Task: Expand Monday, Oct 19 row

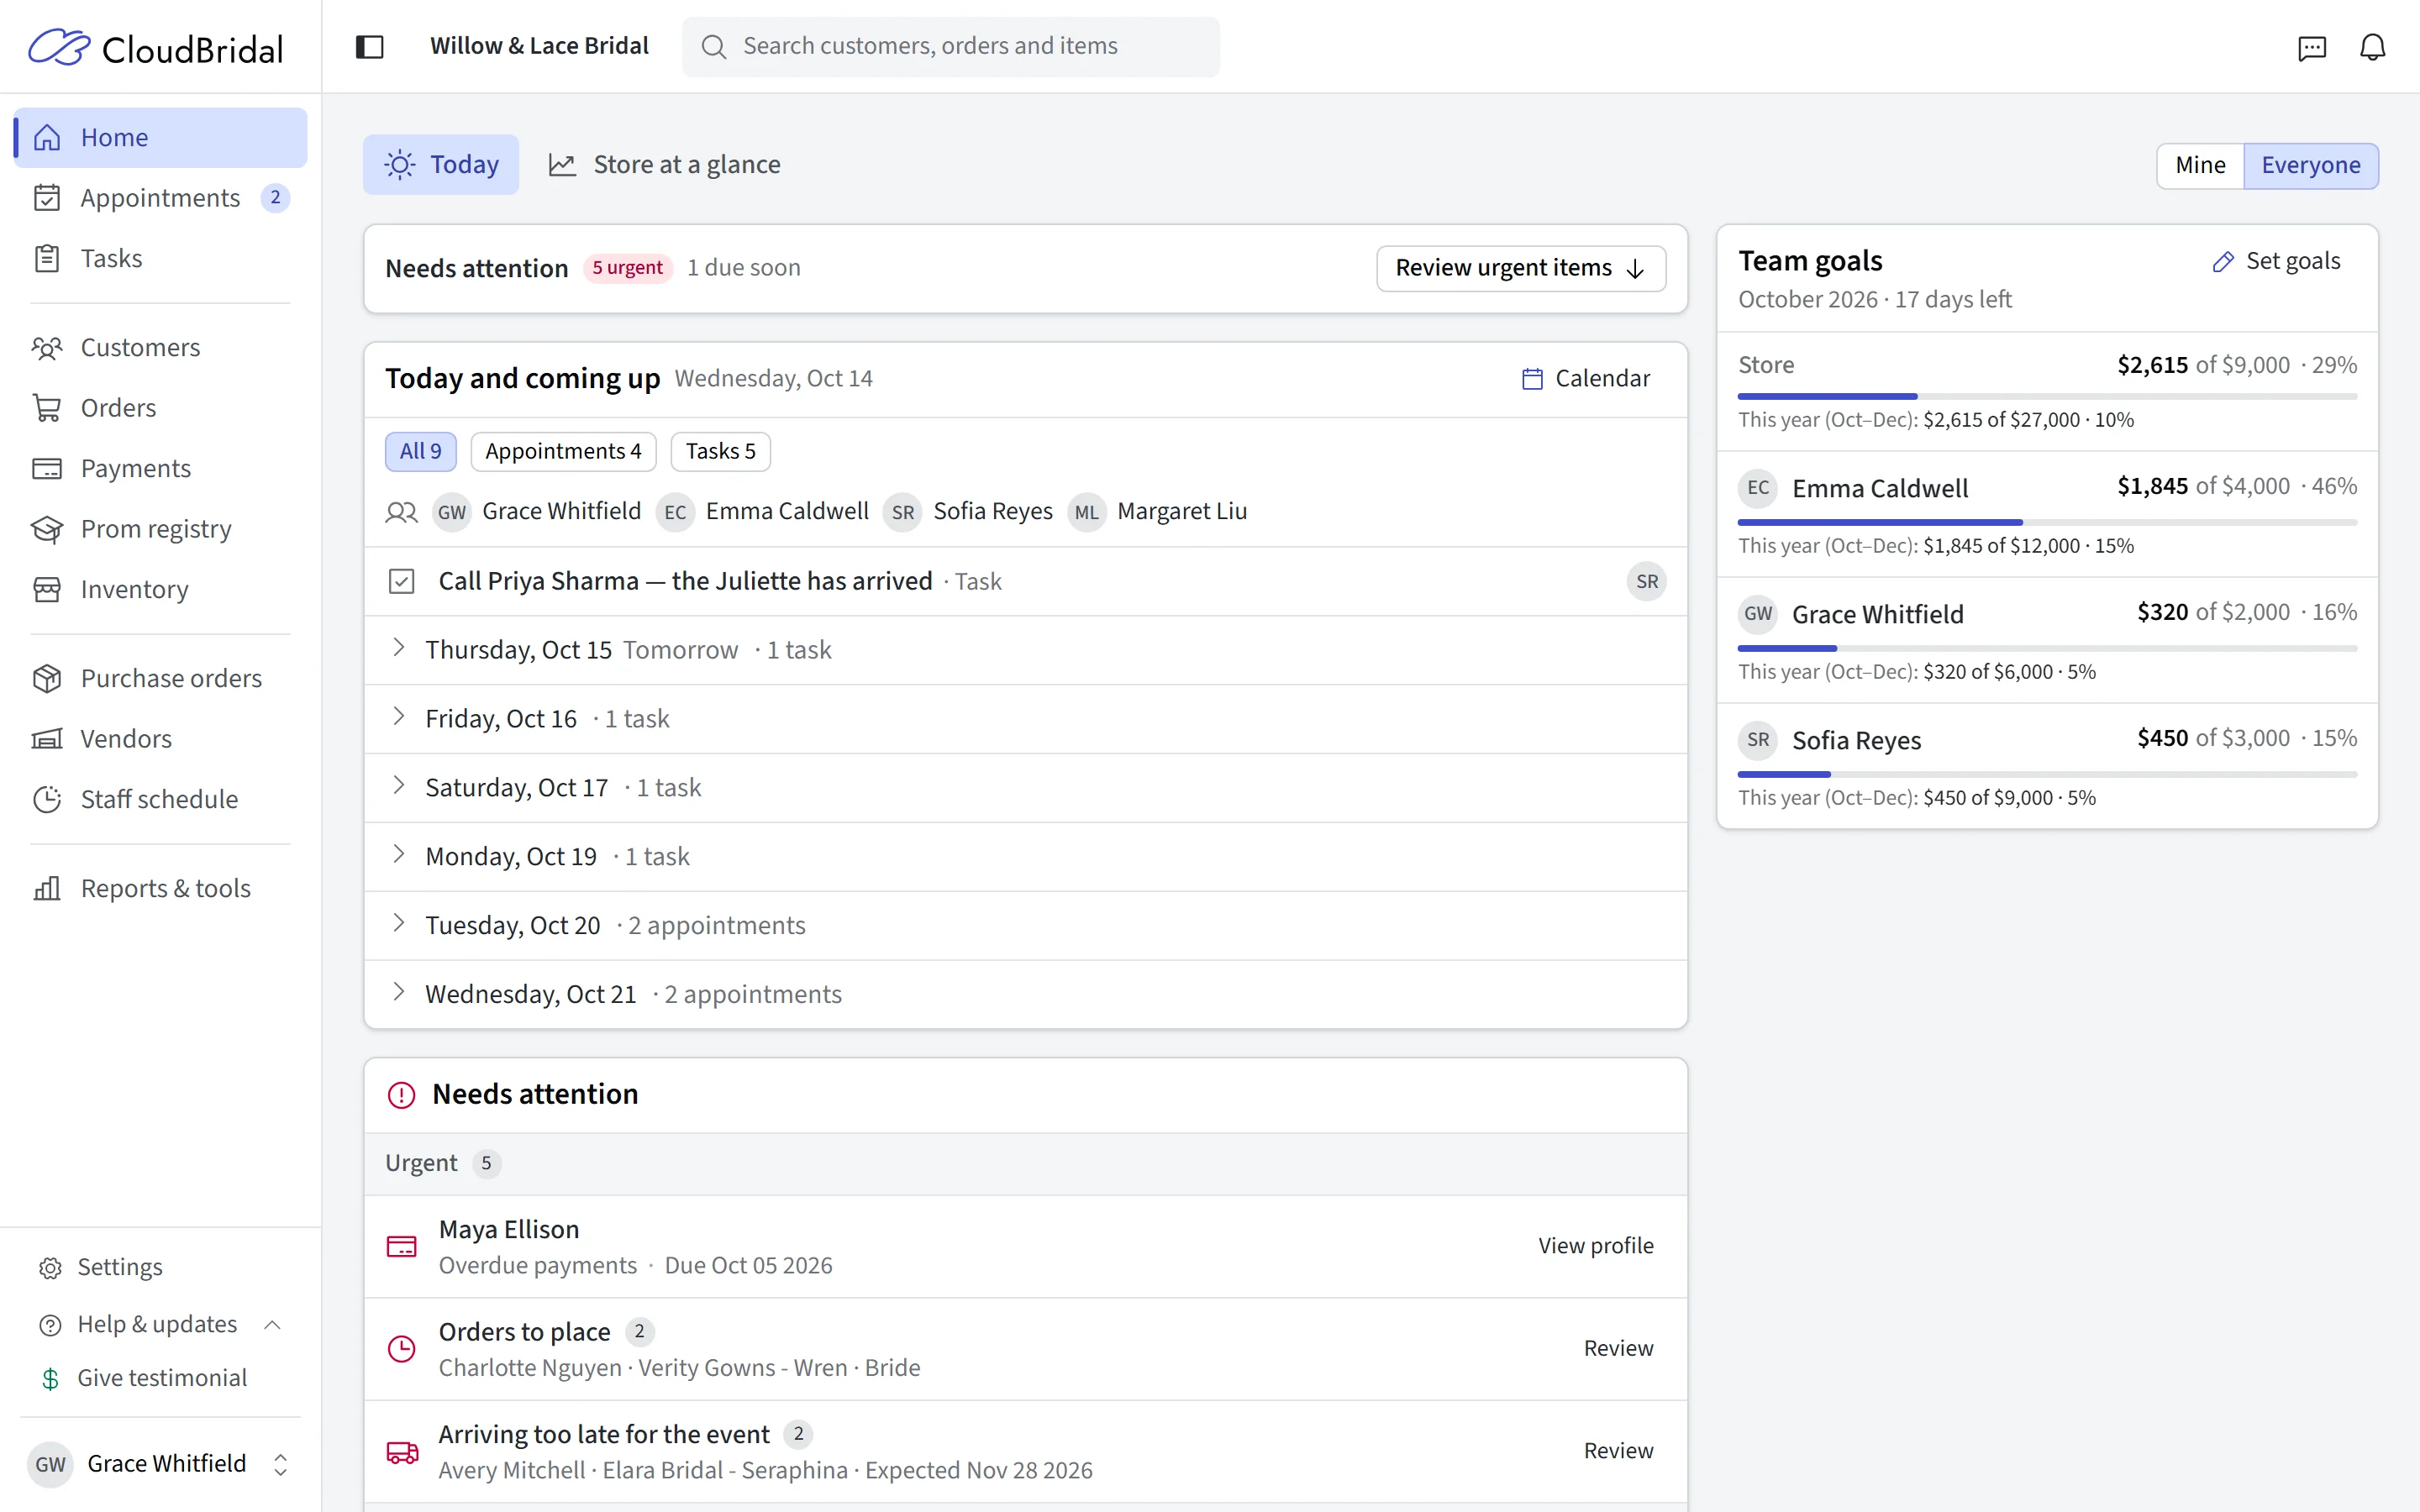Action: tap(1025, 857)
